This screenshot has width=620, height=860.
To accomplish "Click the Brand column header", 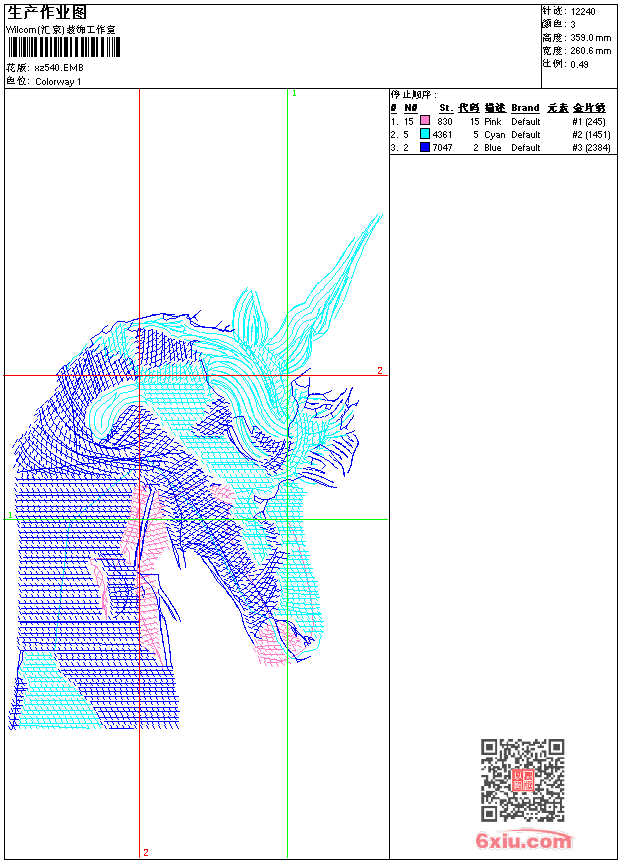I will [525, 108].
